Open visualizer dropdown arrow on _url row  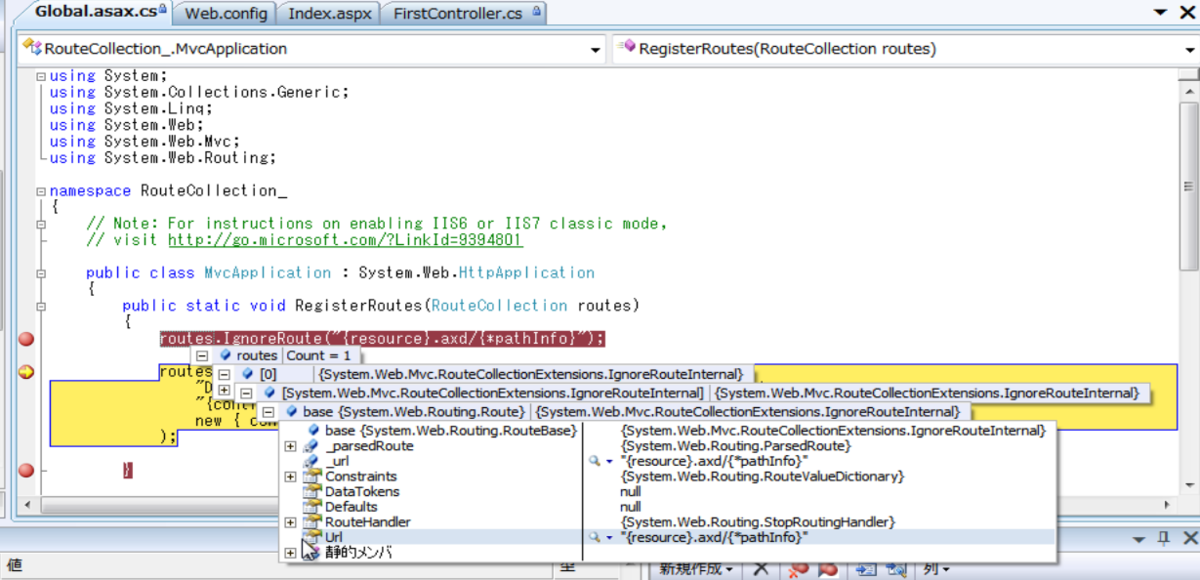[609, 462]
